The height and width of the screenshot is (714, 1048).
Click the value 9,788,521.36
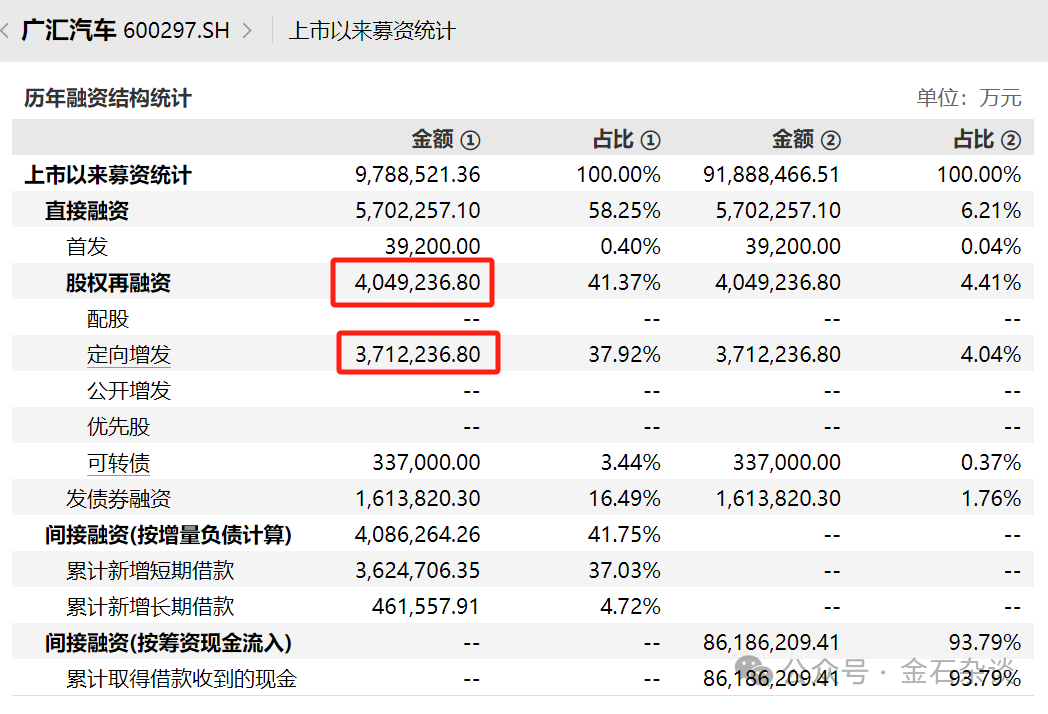(417, 175)
